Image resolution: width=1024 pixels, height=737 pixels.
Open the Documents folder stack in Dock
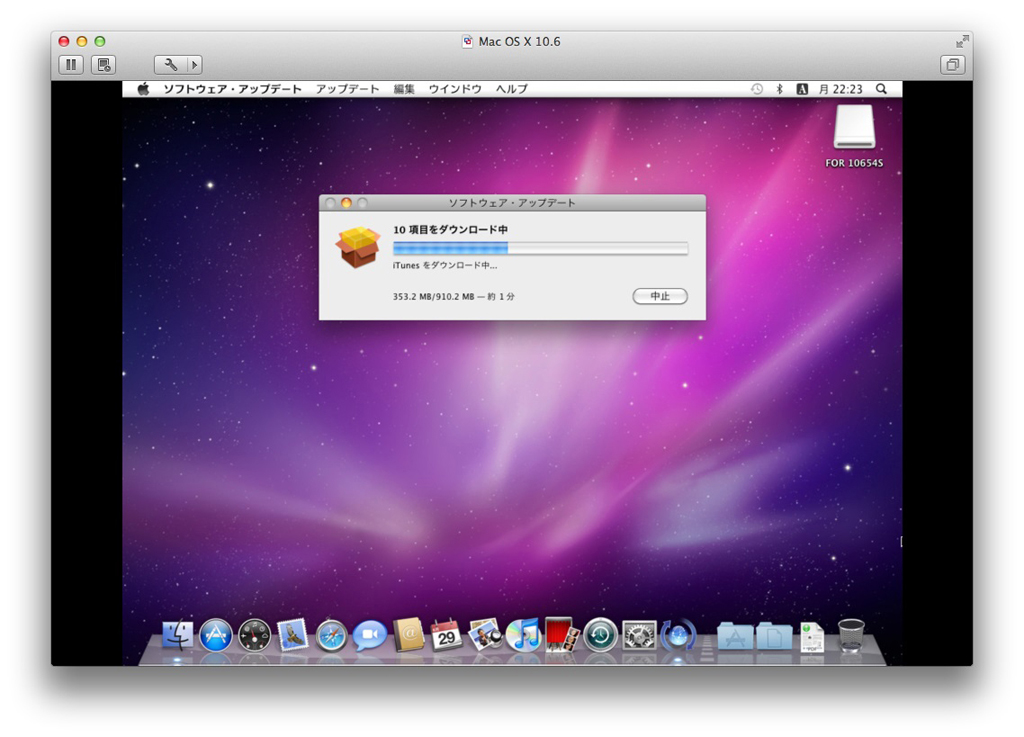(774, 636)
